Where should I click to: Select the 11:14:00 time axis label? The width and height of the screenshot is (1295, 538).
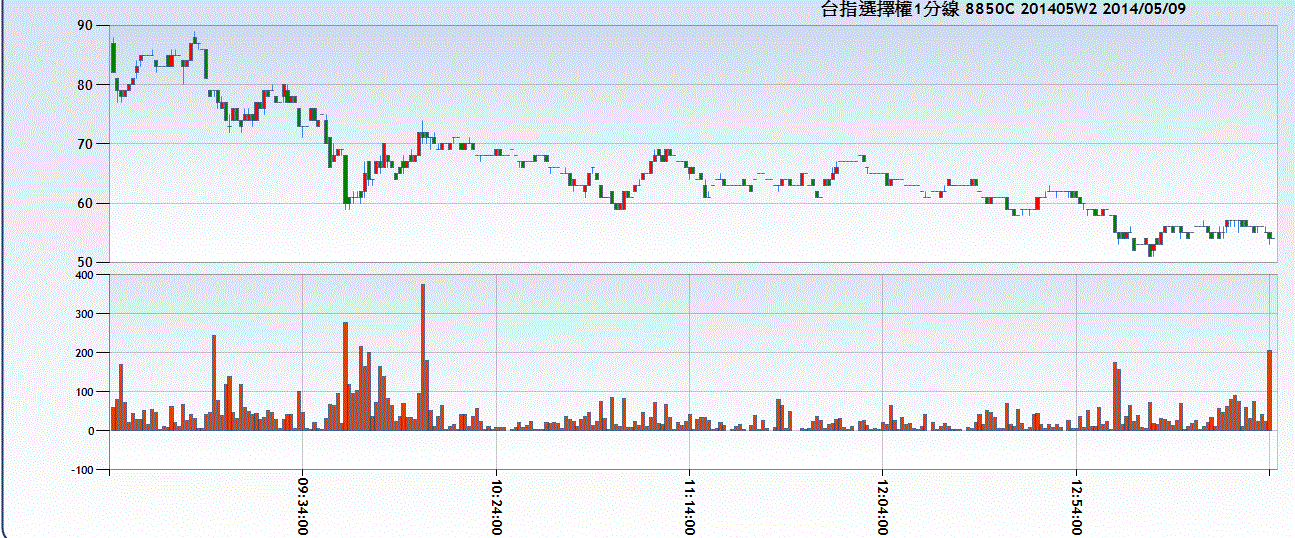[689, 506]
